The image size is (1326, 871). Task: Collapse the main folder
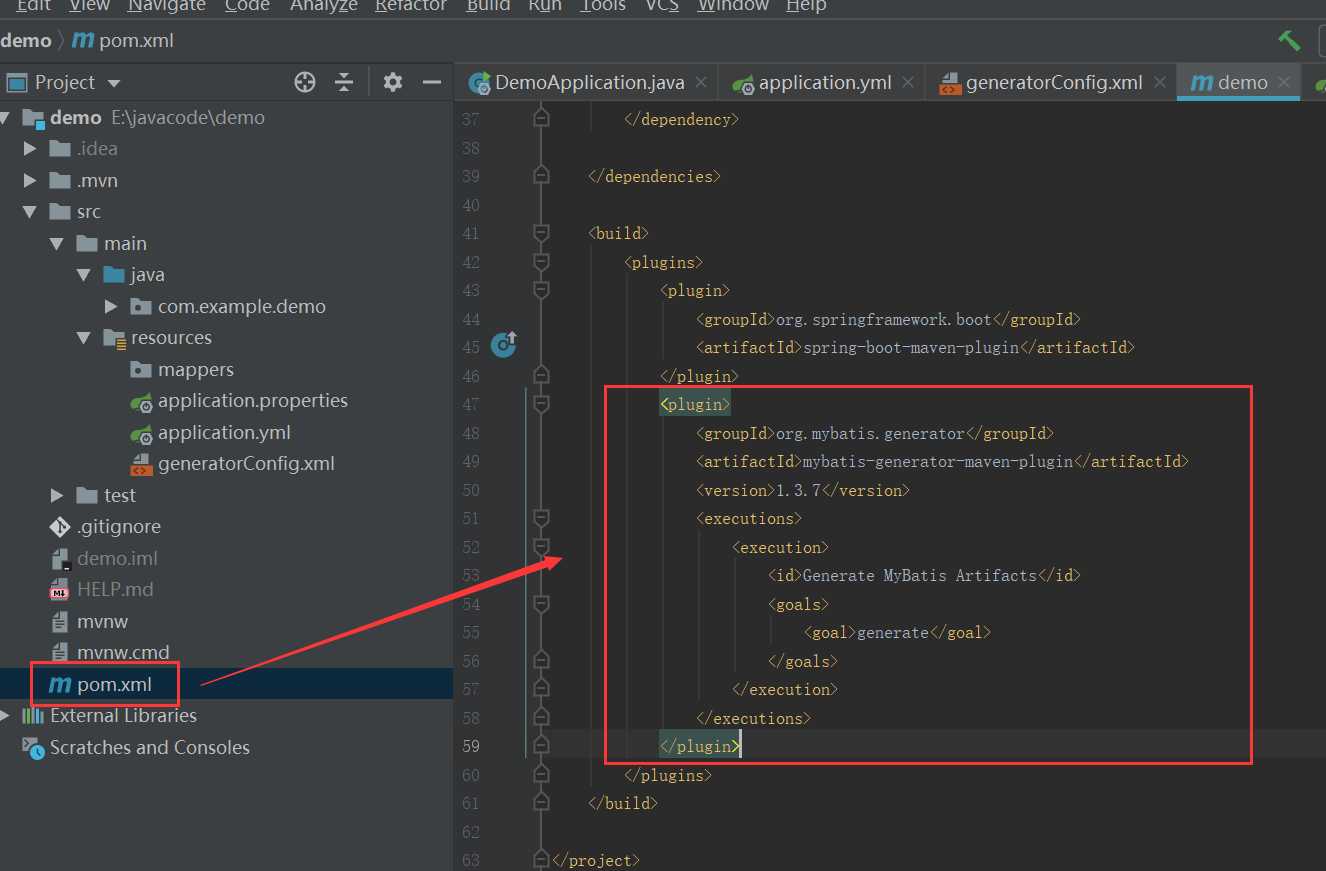click(57, 244)
